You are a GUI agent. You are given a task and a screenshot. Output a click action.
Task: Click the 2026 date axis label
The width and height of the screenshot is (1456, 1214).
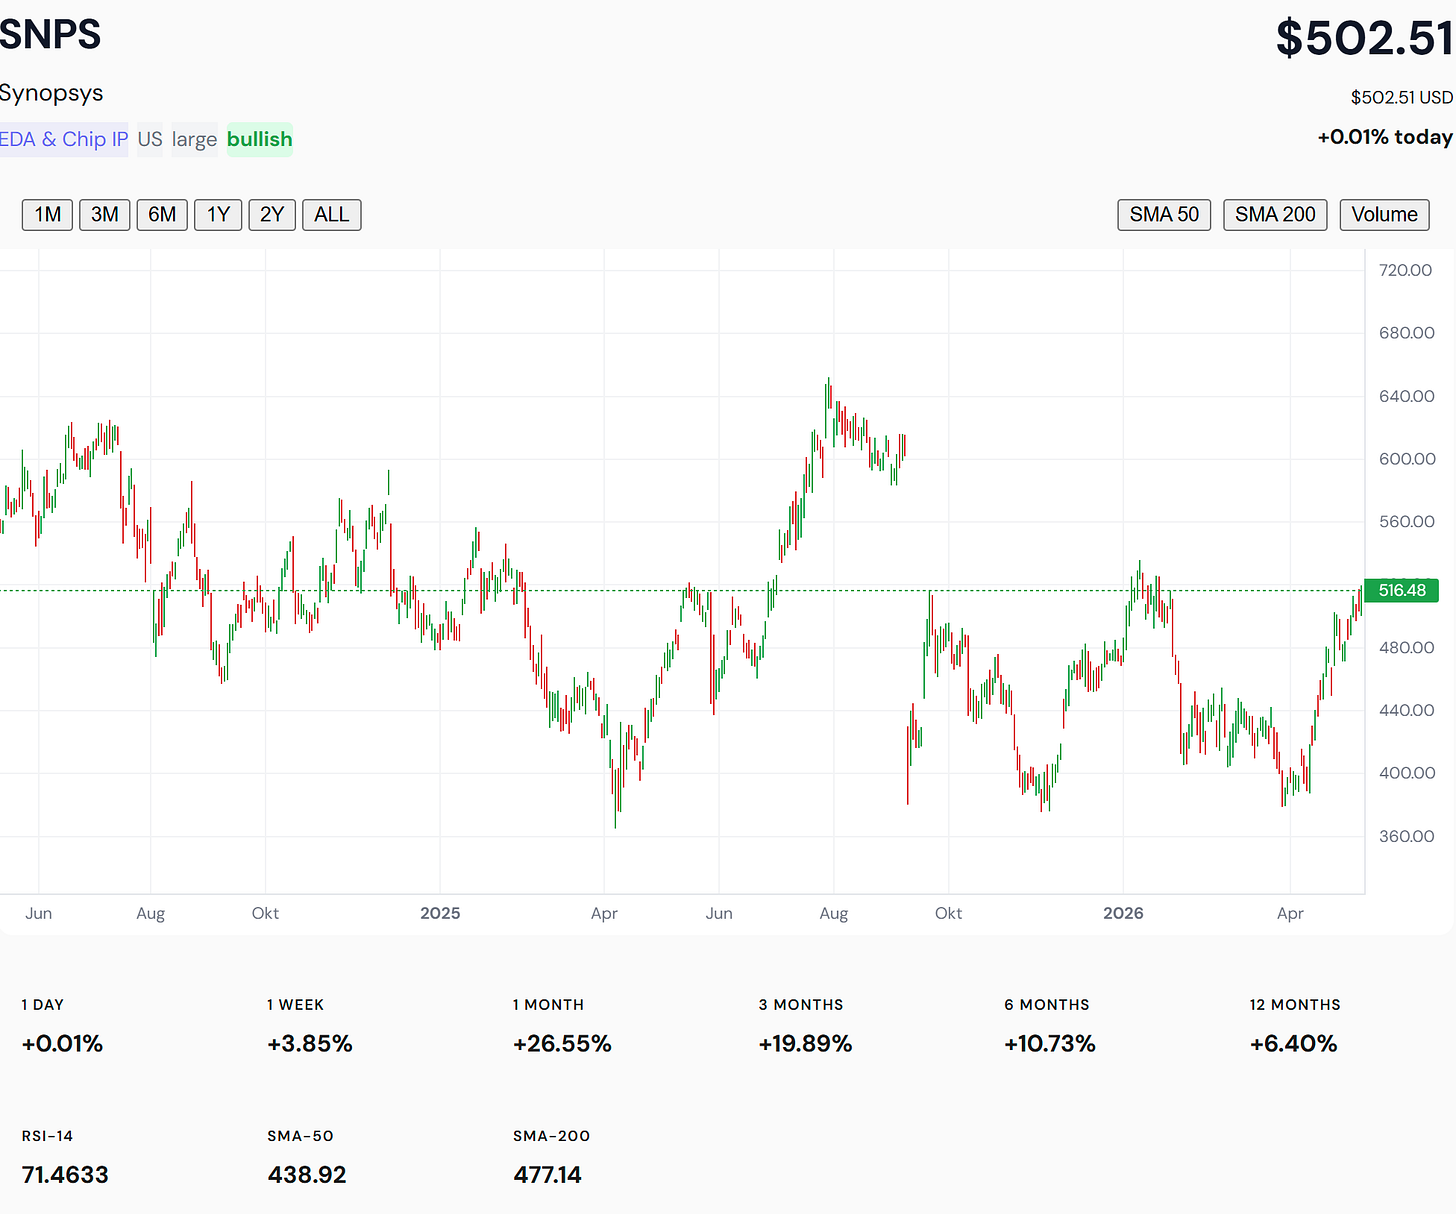click(1123, 913)
